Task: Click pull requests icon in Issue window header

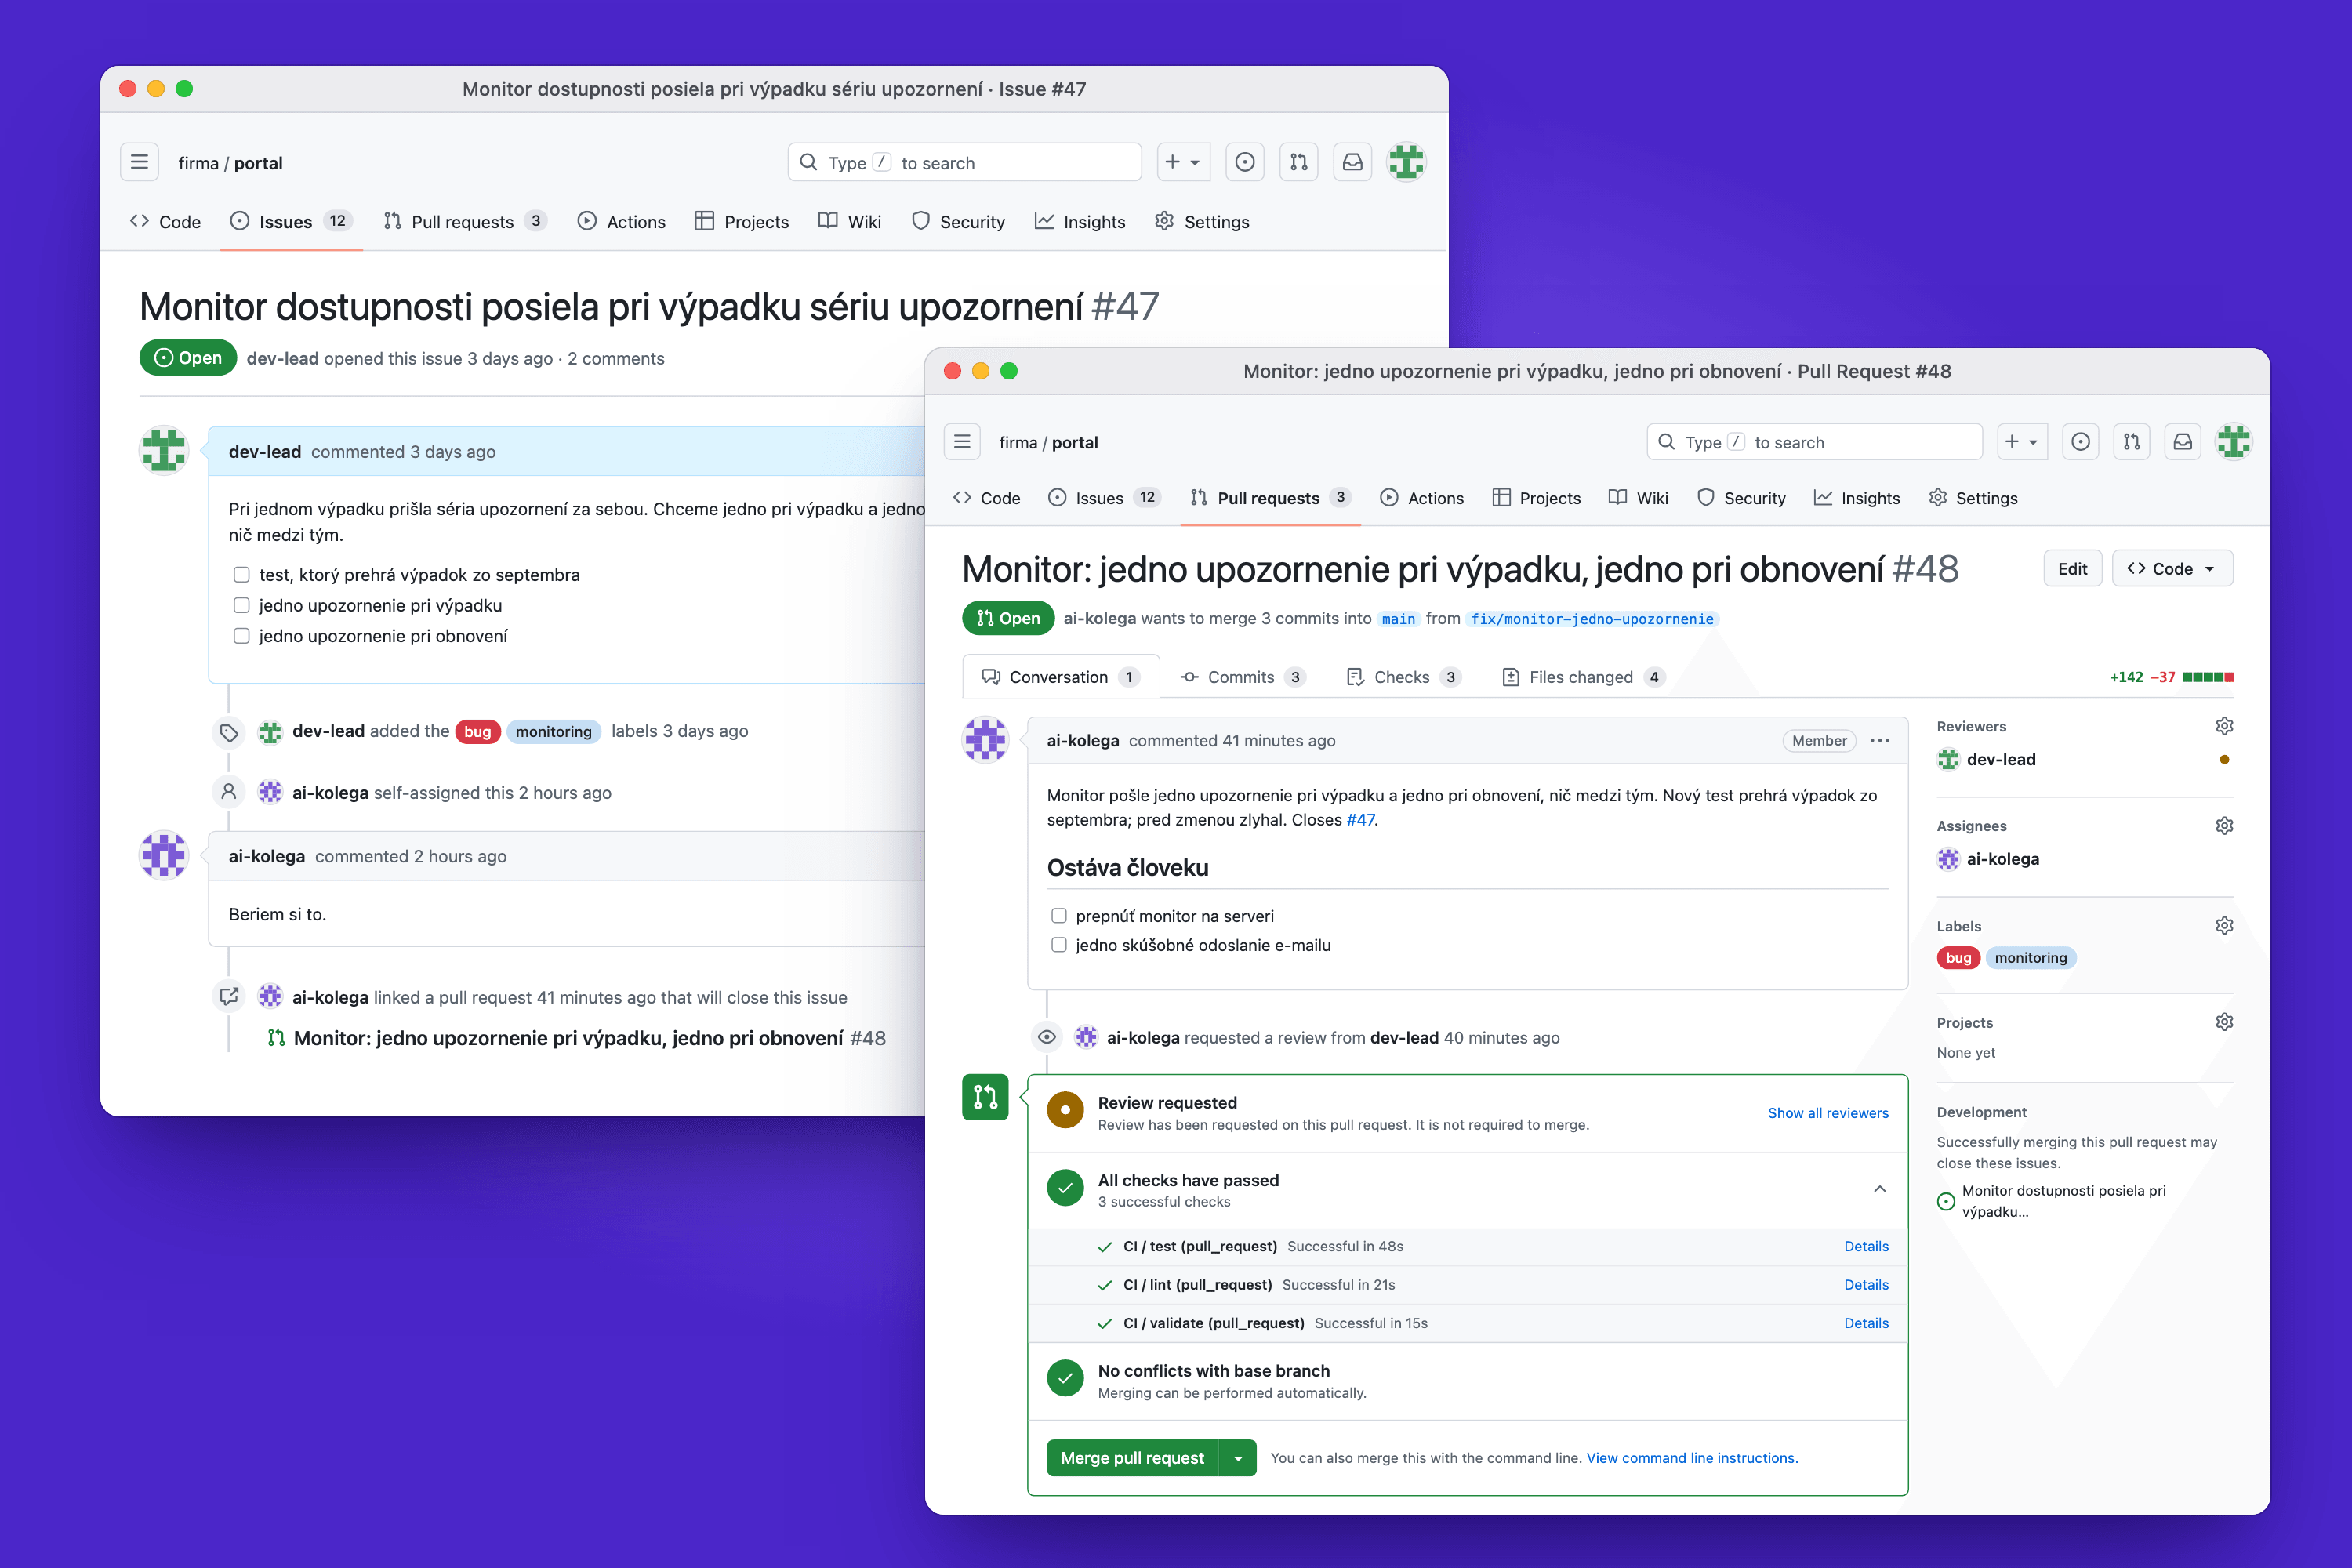Action: tap(1299, 162)
